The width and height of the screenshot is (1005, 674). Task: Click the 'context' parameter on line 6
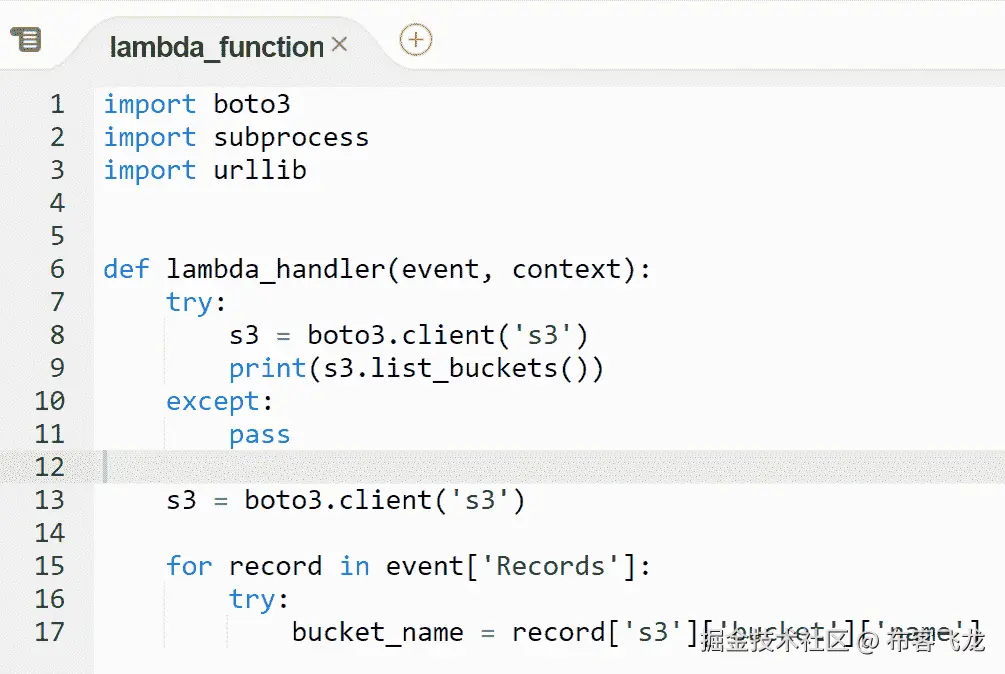[x=566, y=269]
